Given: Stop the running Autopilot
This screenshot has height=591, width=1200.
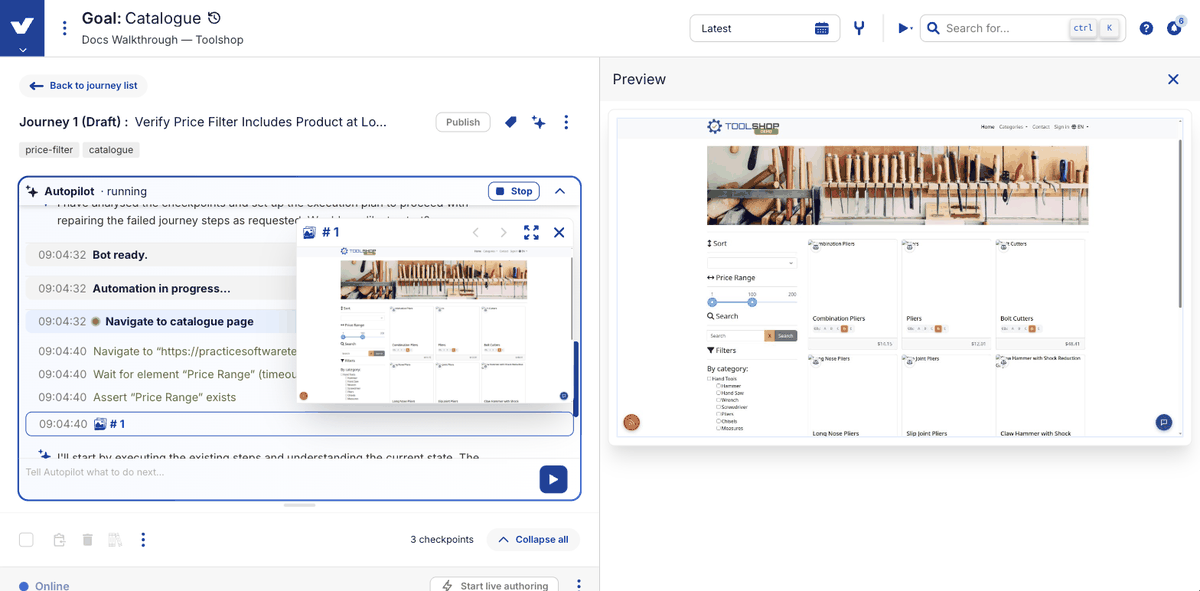Looking at the screenshot, I should 514,191.
